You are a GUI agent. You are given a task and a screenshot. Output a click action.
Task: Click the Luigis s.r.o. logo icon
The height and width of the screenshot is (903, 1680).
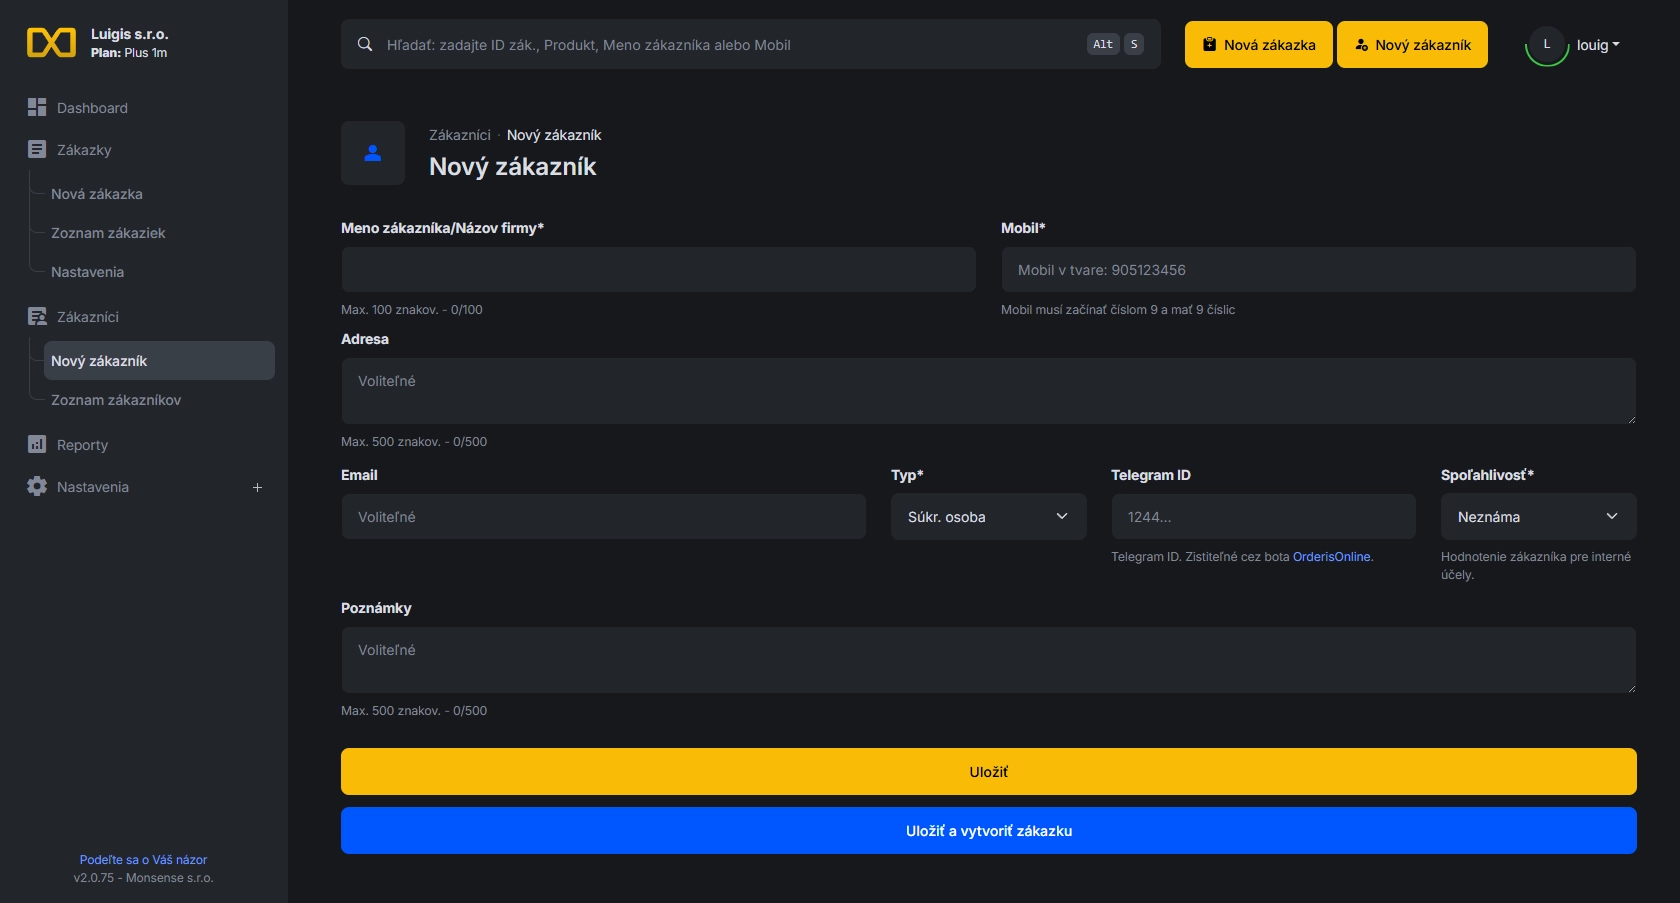(51, 43)
